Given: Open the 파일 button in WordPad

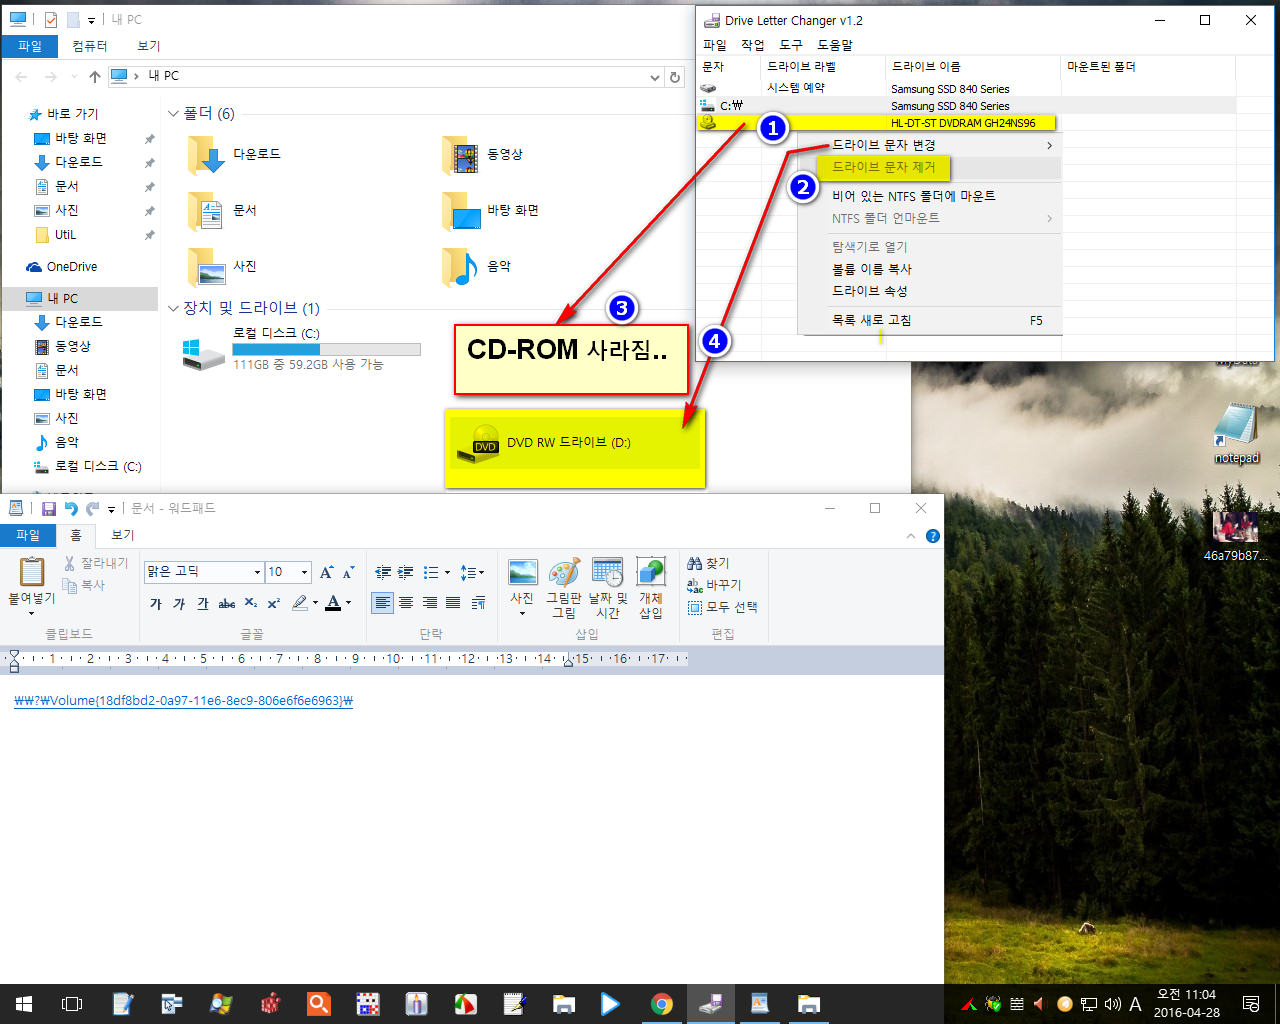Looking at the screenshot, I should (x=28, y=535).
